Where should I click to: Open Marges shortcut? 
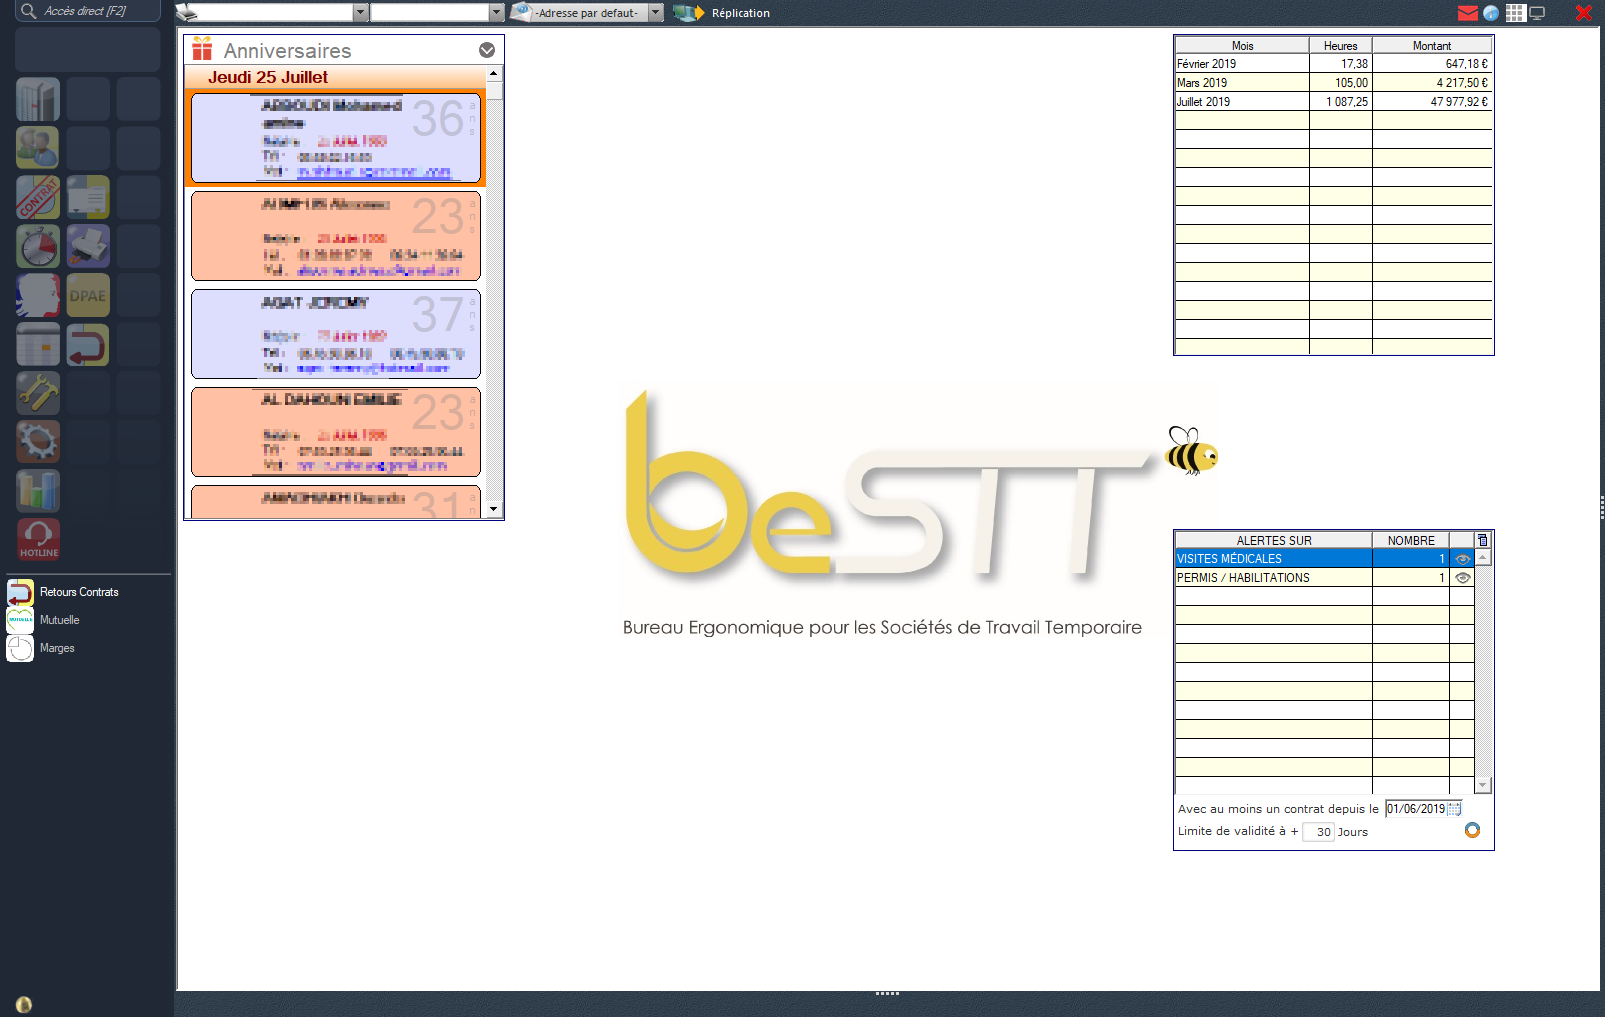(57, 648)
